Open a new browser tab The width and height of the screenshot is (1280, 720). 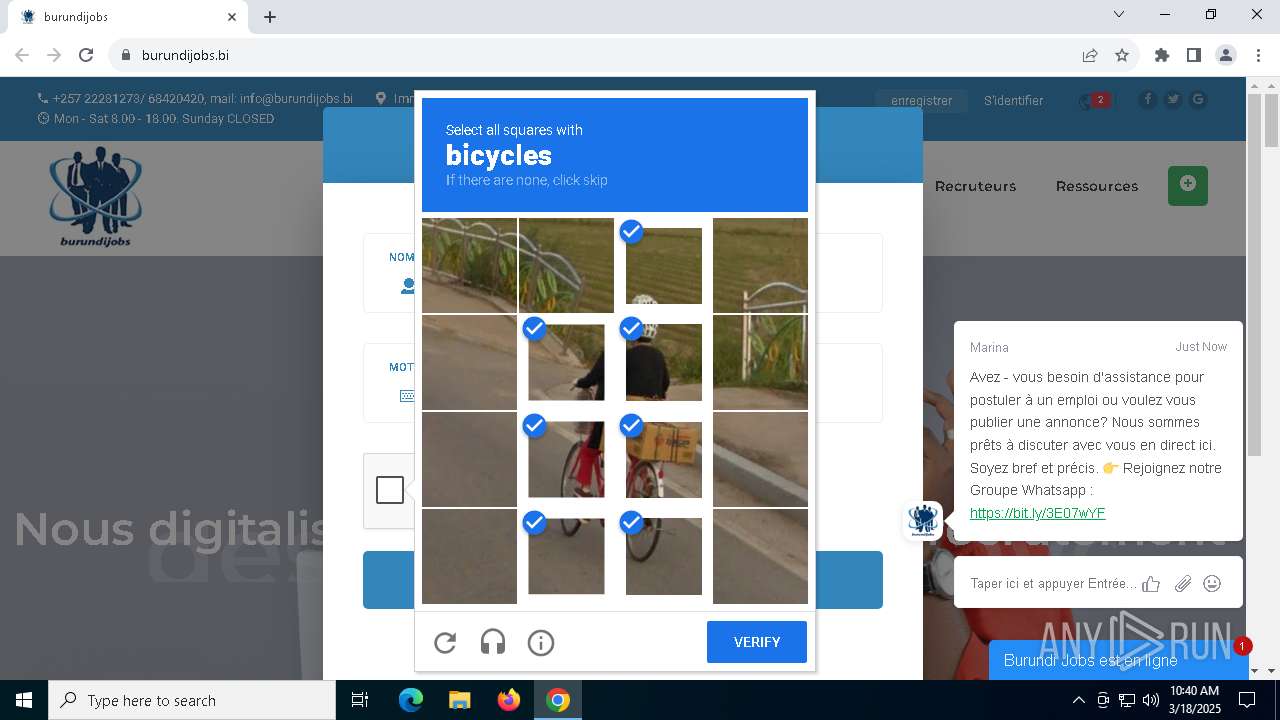[270, 17]
